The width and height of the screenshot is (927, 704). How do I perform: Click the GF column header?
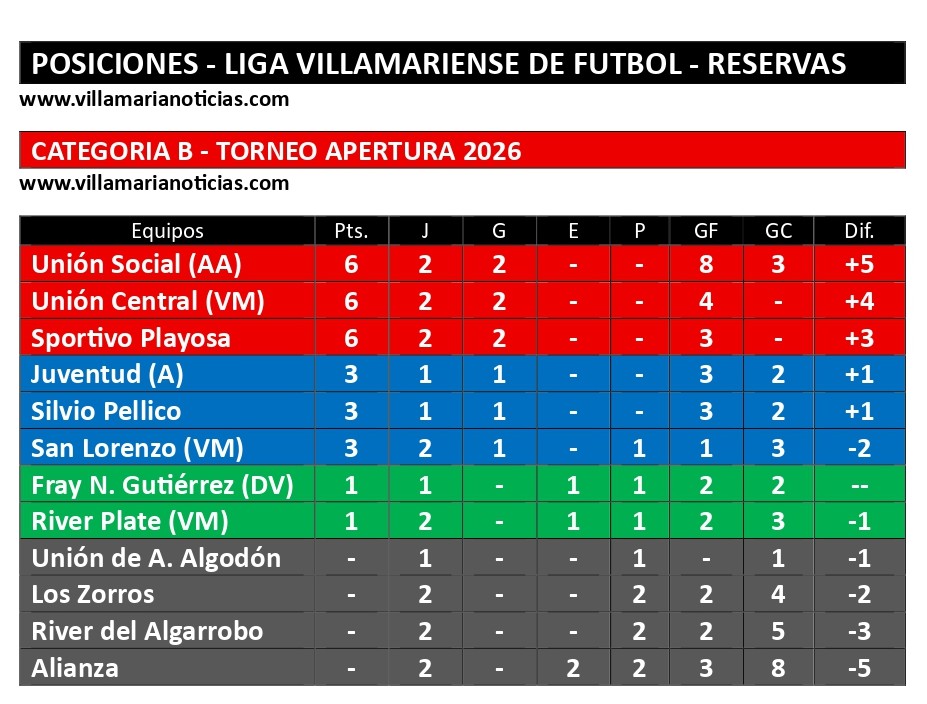(706, 231)
